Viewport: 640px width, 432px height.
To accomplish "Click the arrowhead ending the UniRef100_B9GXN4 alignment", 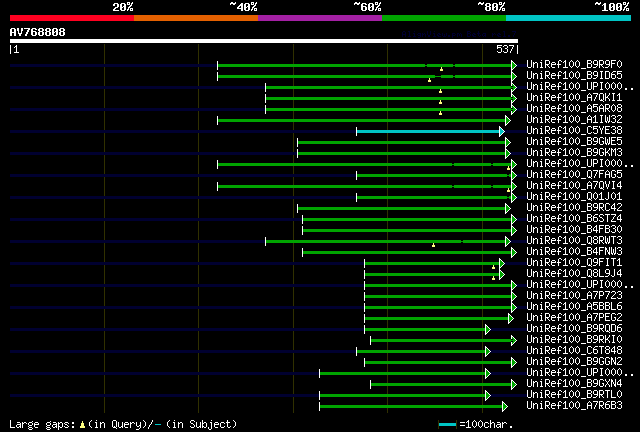I will (514, 385).
